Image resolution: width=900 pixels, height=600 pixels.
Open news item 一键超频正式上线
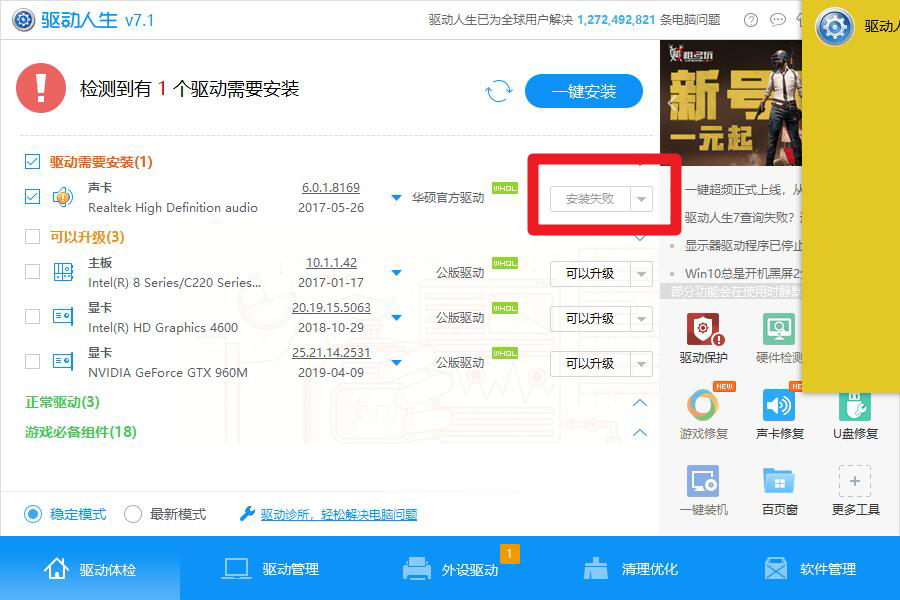click(743, 189)
